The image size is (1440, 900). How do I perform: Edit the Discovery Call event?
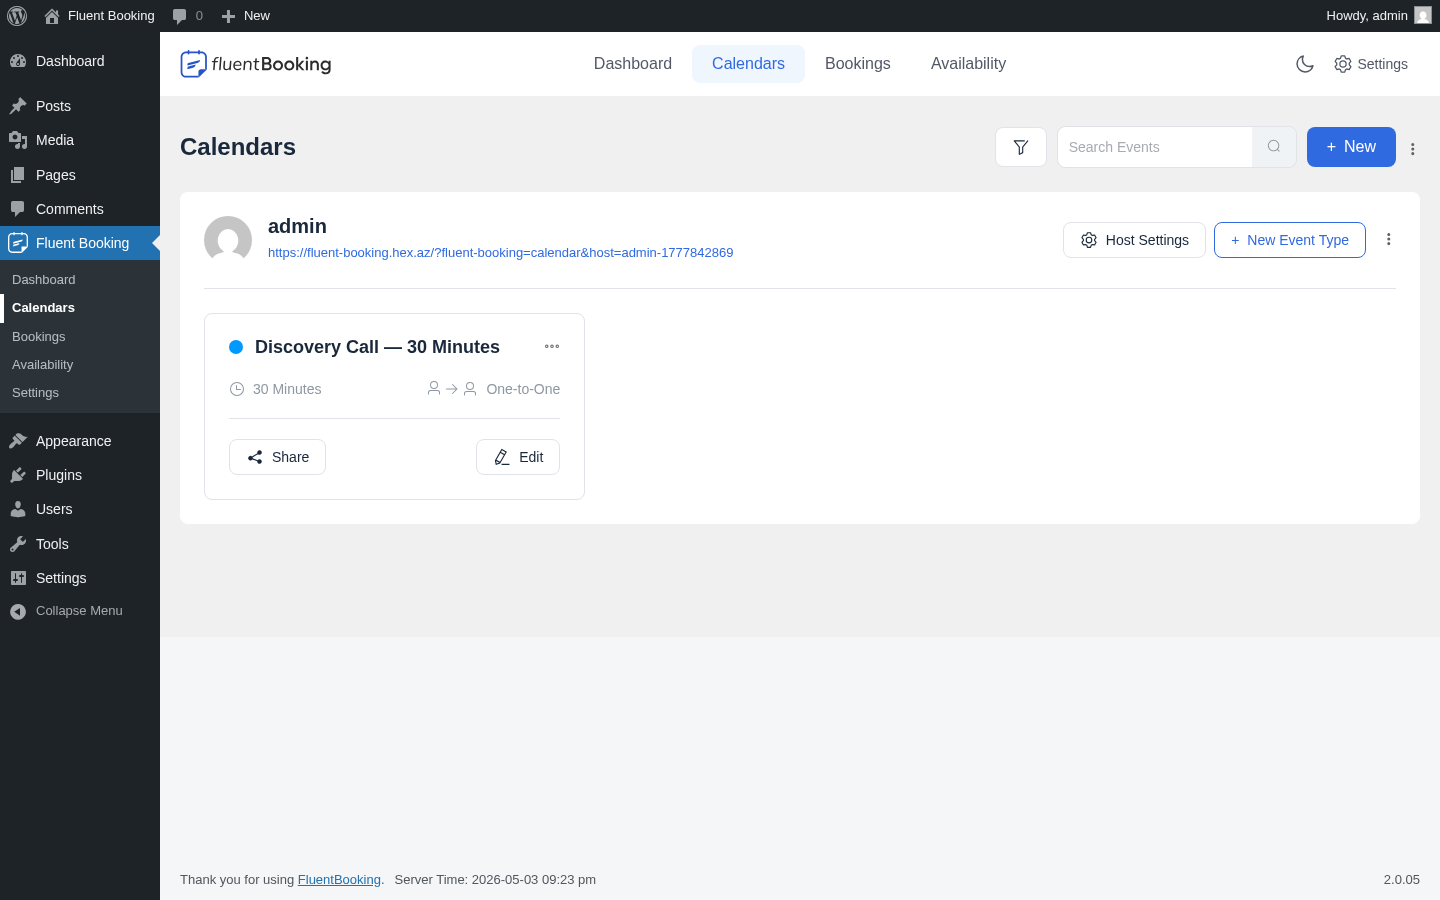518,457
